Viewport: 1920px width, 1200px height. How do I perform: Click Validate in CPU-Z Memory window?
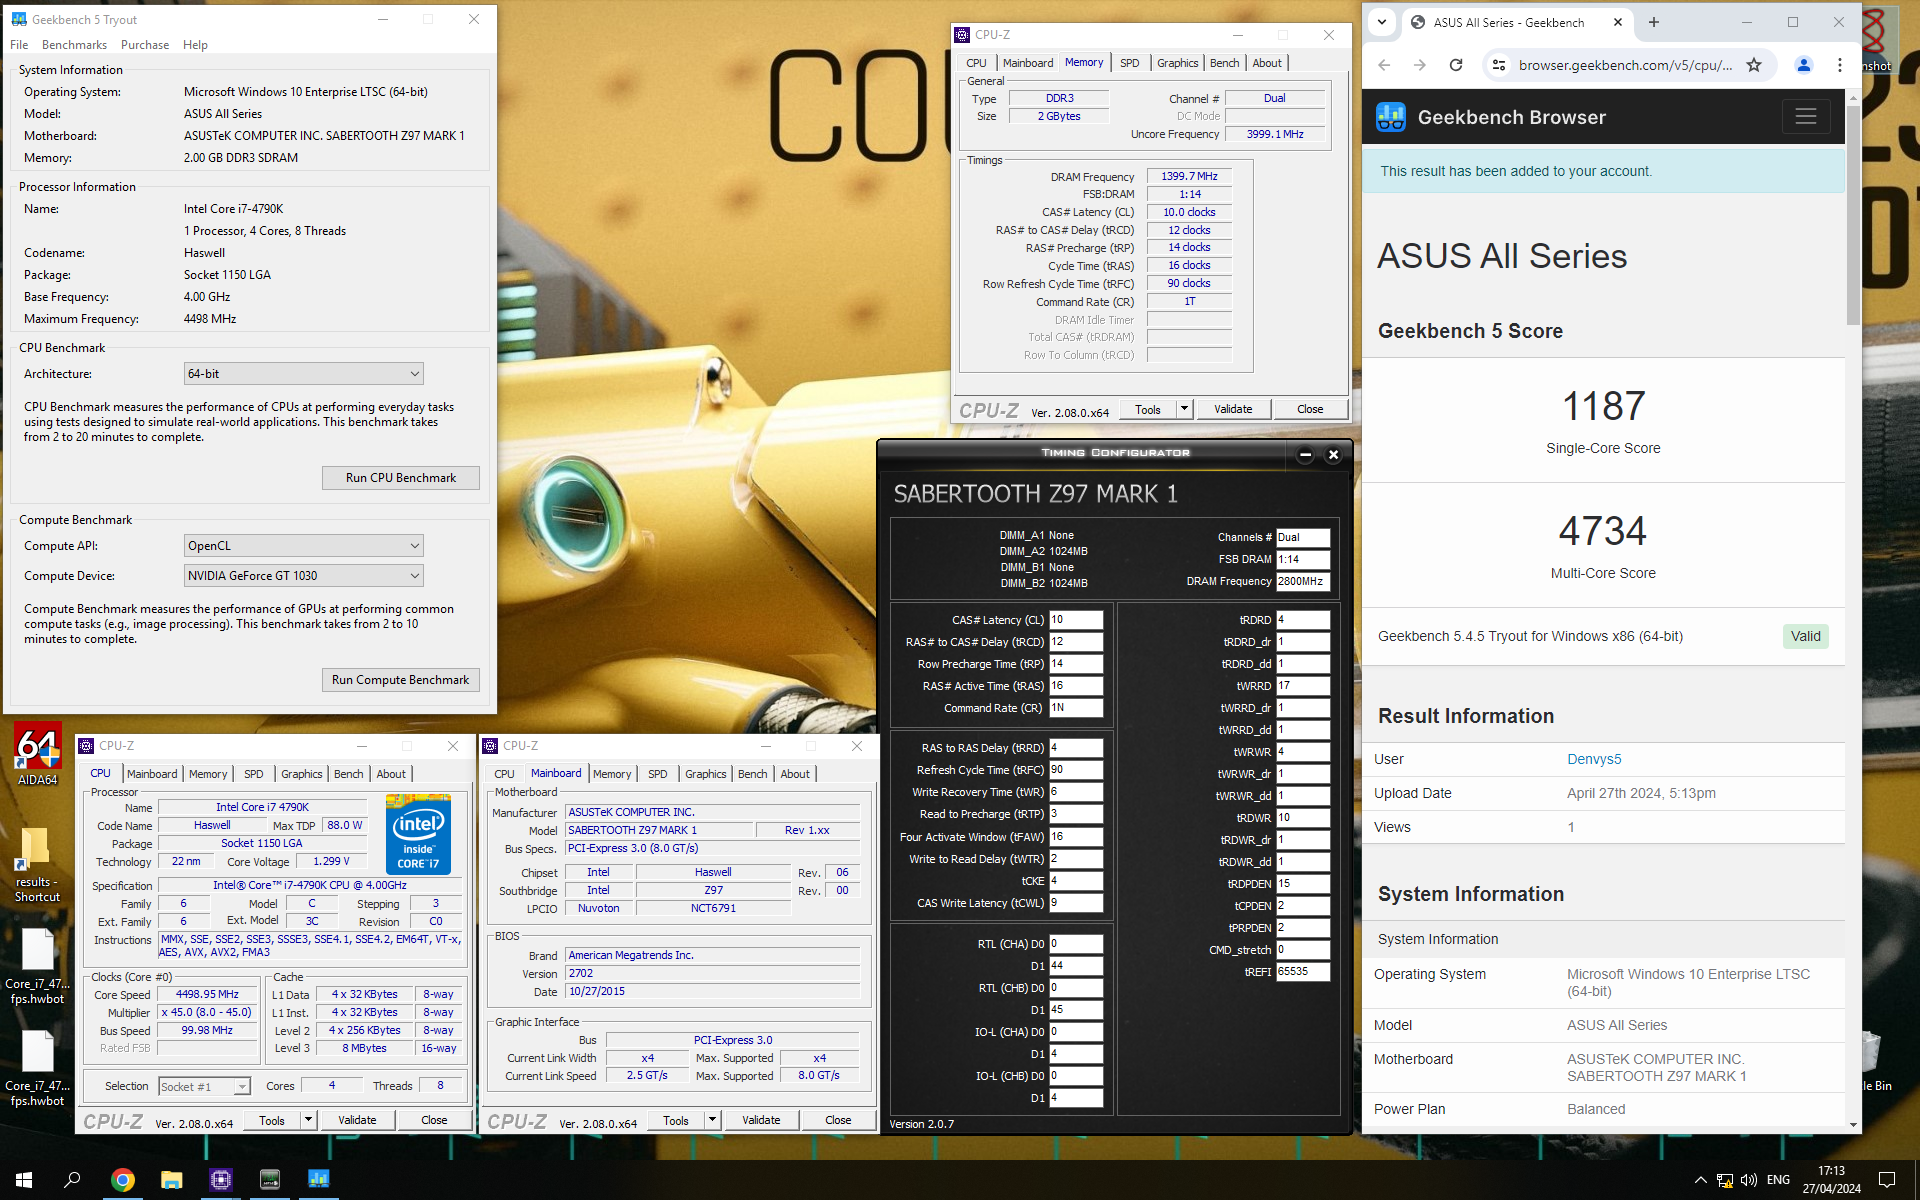click(x=1233, y=409)
